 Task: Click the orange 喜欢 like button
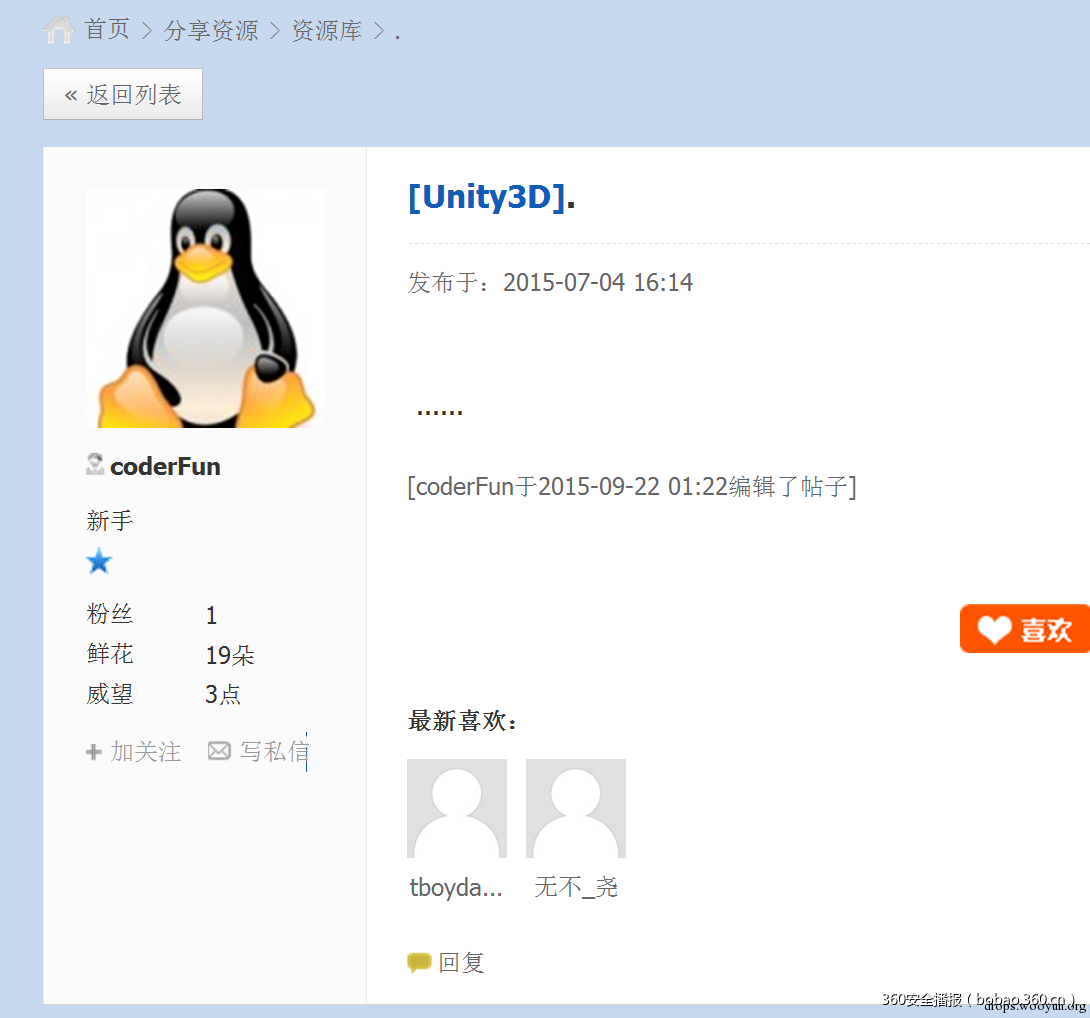point(1025,629)
